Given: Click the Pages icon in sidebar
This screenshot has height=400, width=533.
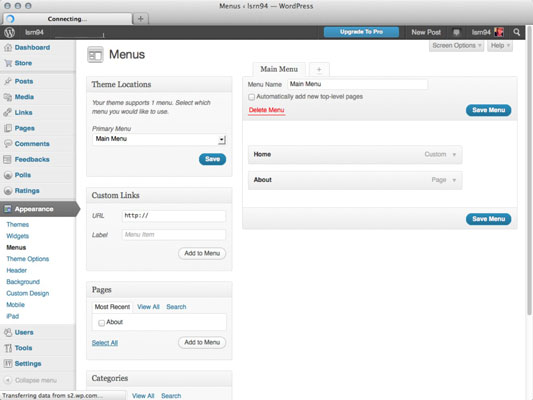Looking at the screenshot, I should click(8, 128).
